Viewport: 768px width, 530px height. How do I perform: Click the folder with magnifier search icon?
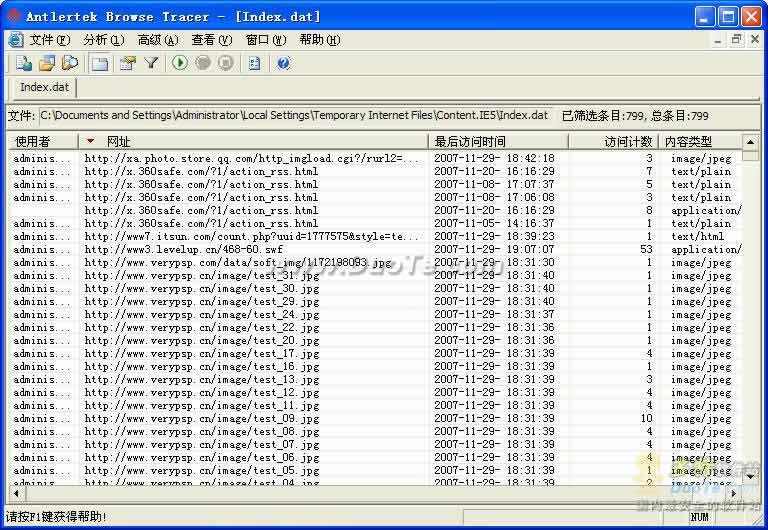70,63
